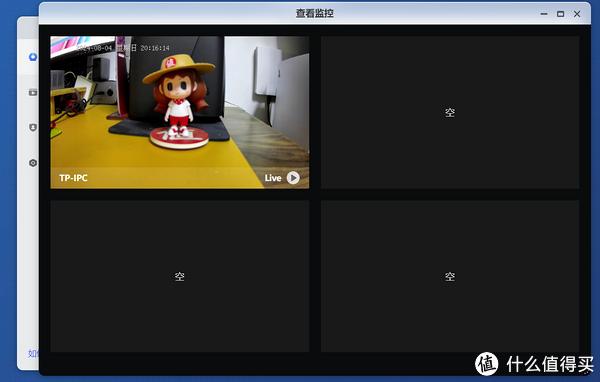The image size is (600, 382).
Task: Click the 查看监控 window title bar
Action: (315, 13)
